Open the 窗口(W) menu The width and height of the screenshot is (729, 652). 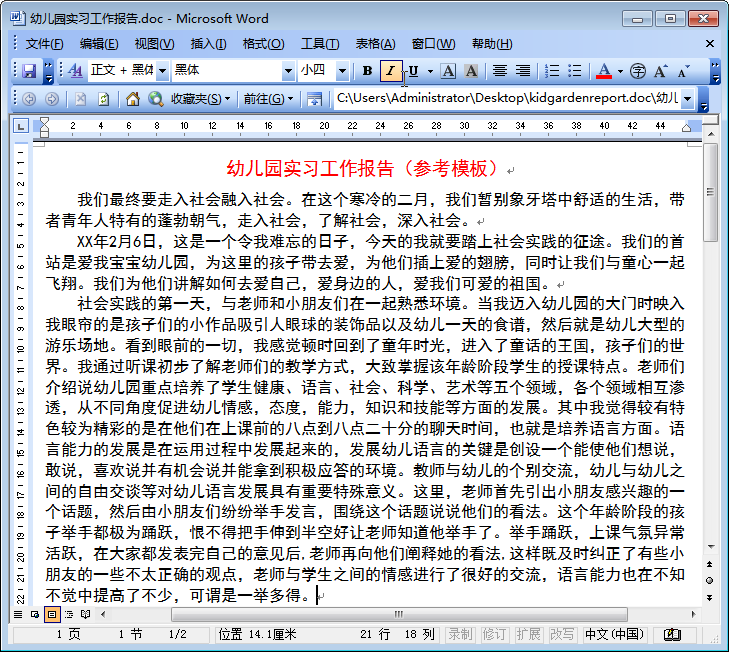click(x=433, y=44)
